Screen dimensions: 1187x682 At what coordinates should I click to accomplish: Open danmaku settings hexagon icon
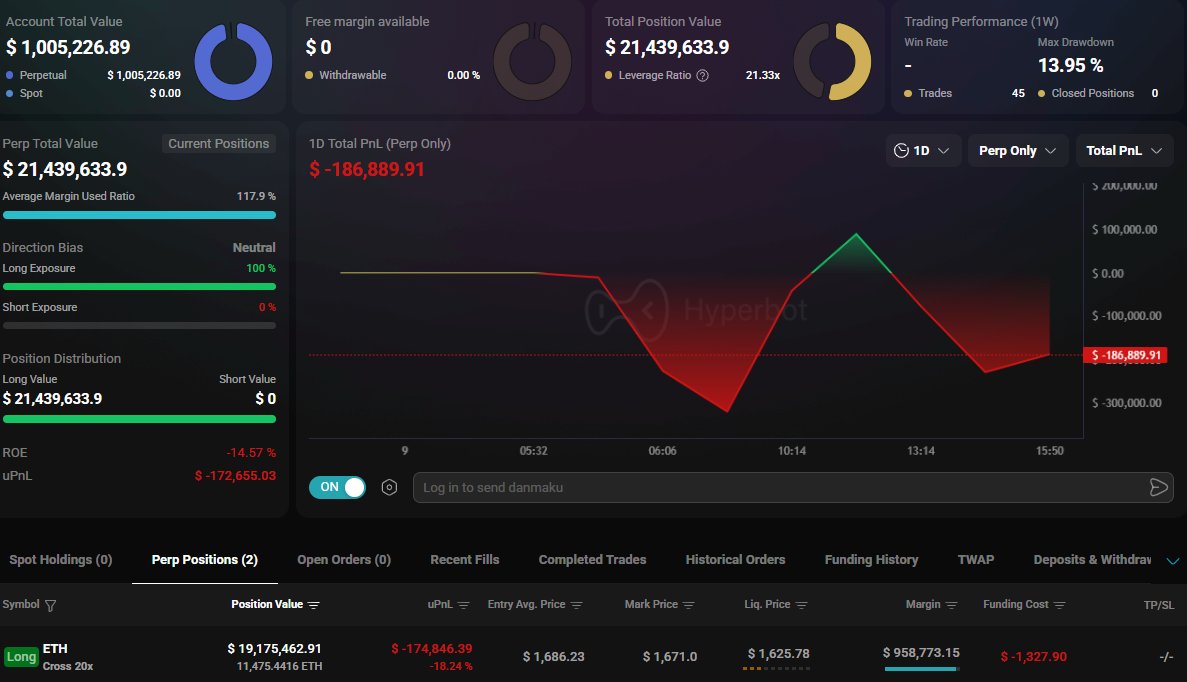point(389,487)
